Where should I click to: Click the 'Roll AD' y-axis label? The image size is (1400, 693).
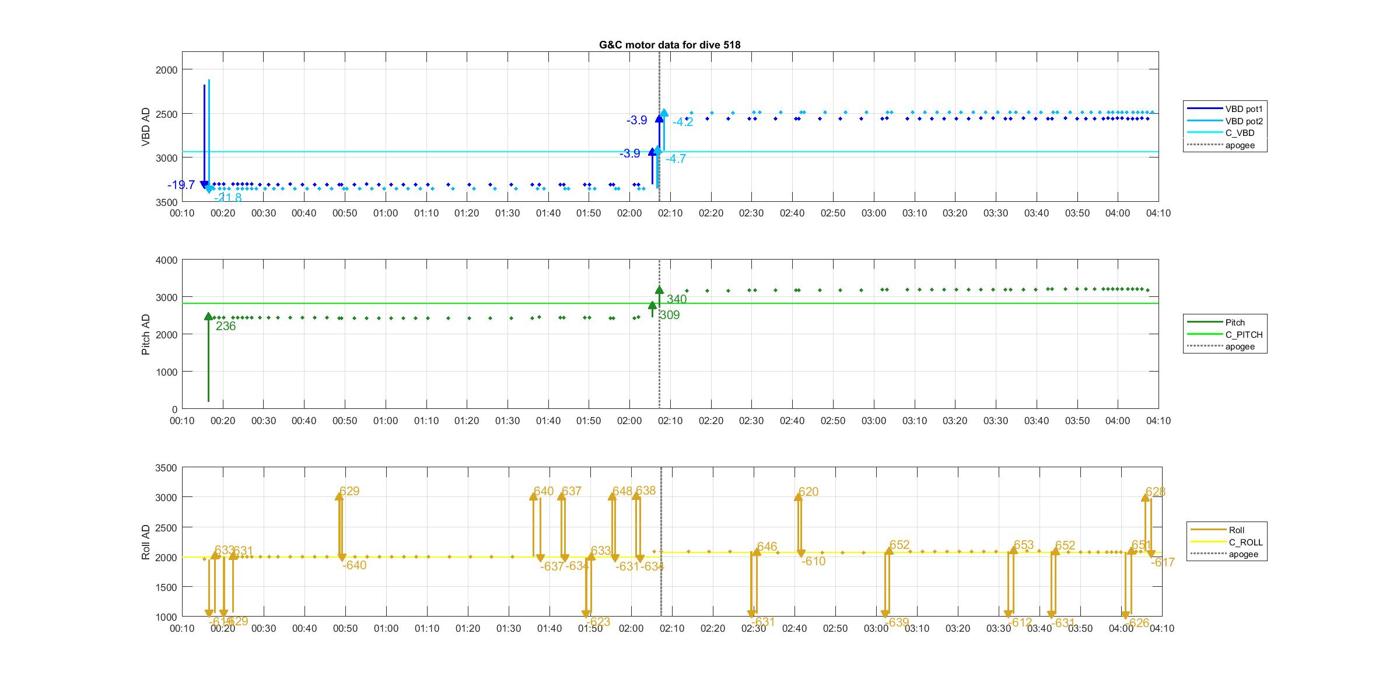coord(146,541)
